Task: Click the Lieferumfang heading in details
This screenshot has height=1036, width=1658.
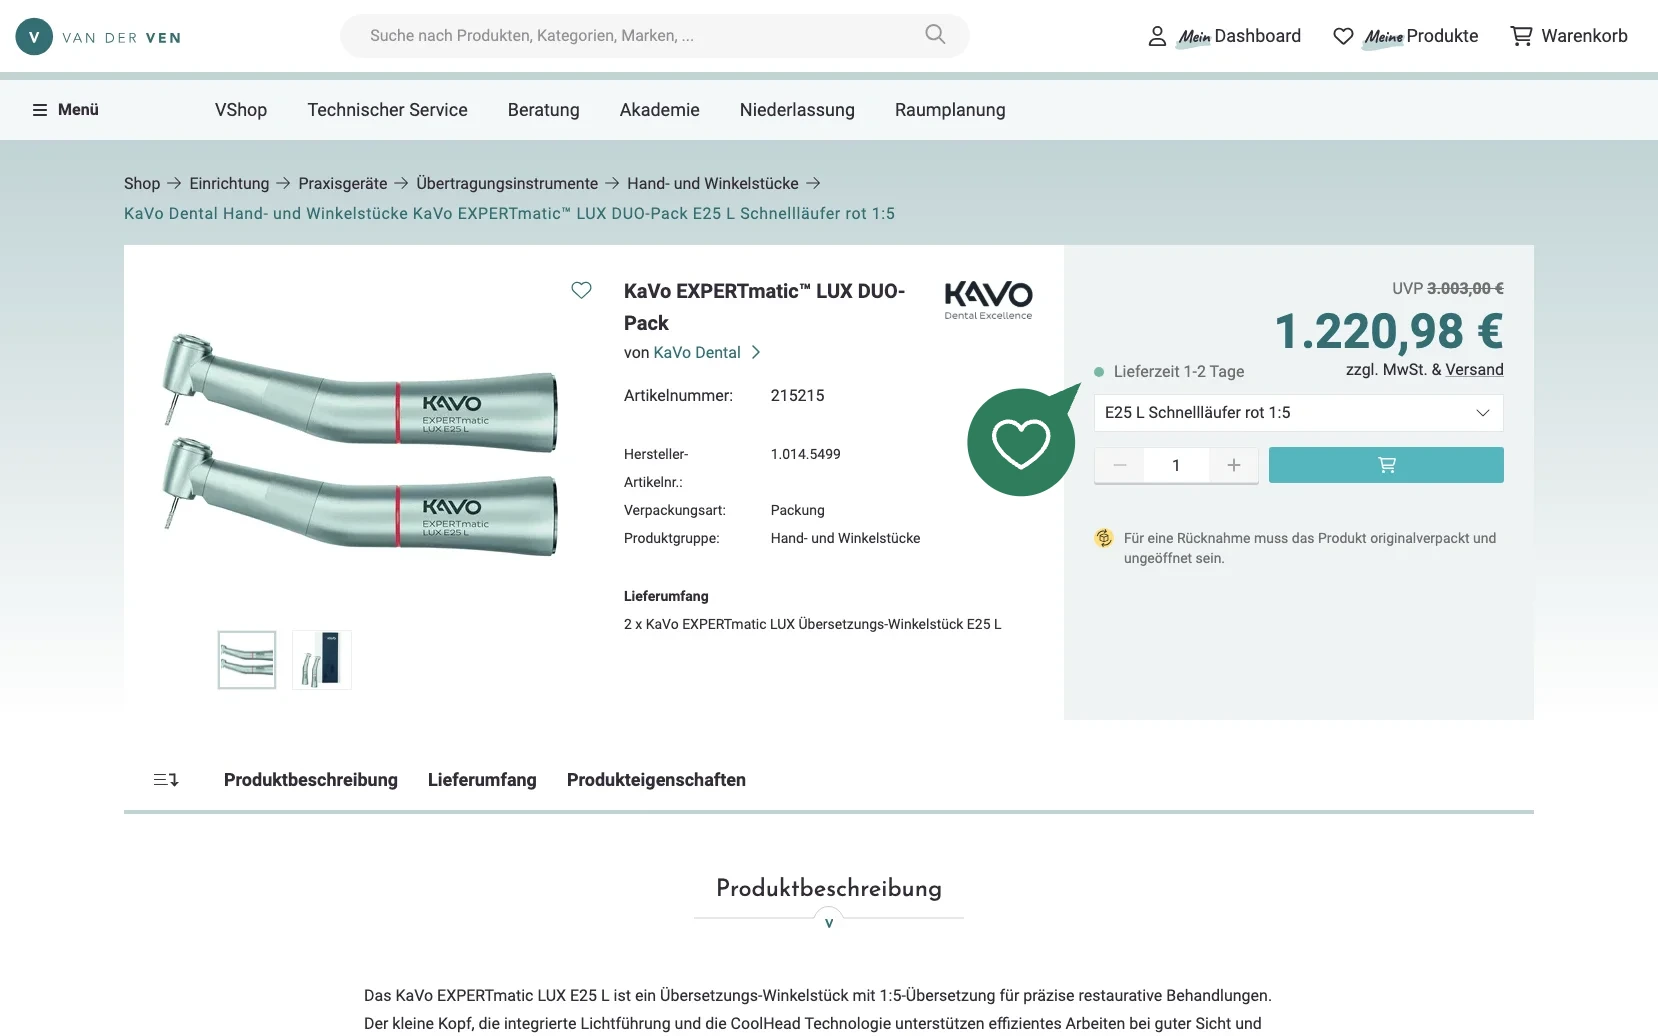Action: [x=666, y=596]
